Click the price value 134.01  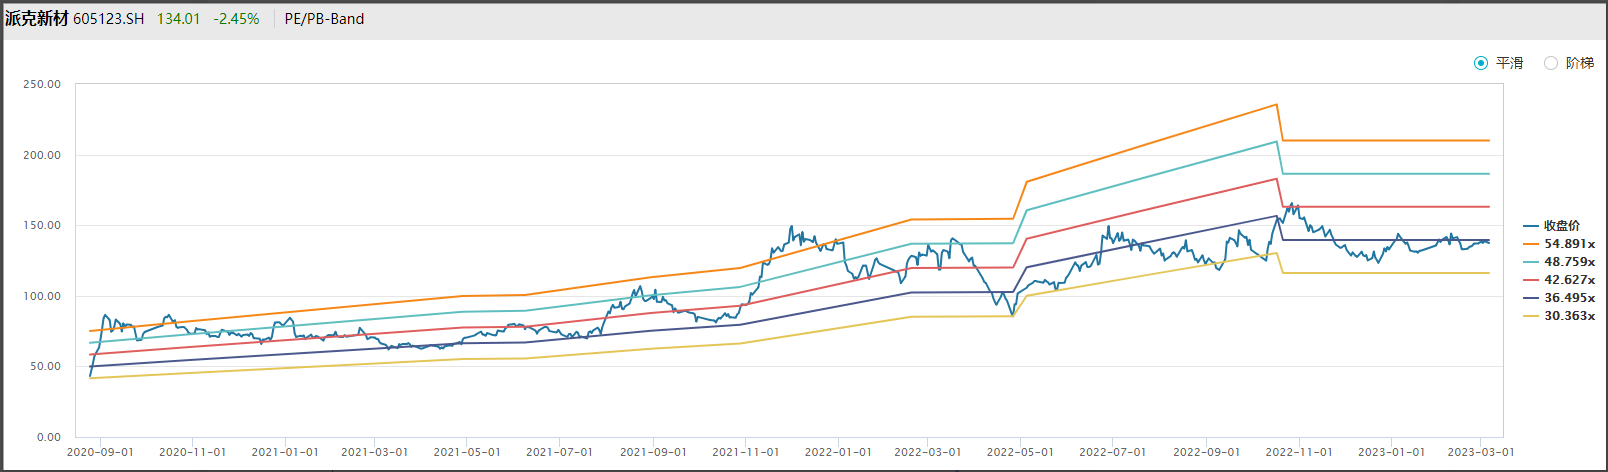click(178, 19)
